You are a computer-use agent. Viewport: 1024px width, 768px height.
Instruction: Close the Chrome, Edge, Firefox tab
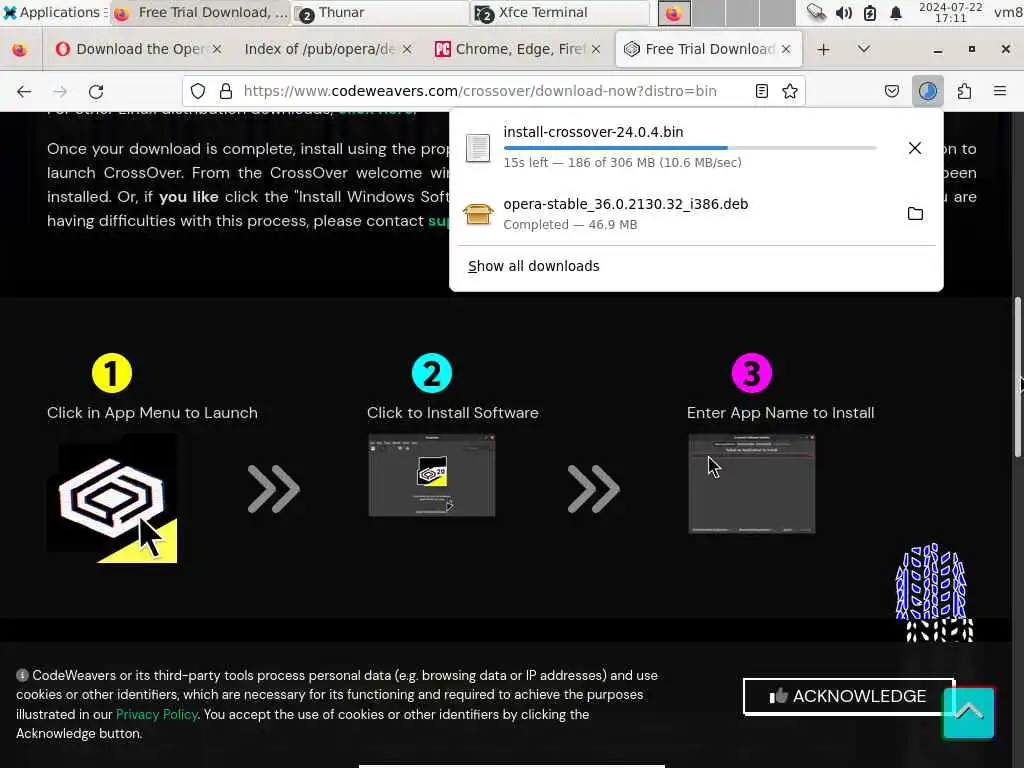596,49
